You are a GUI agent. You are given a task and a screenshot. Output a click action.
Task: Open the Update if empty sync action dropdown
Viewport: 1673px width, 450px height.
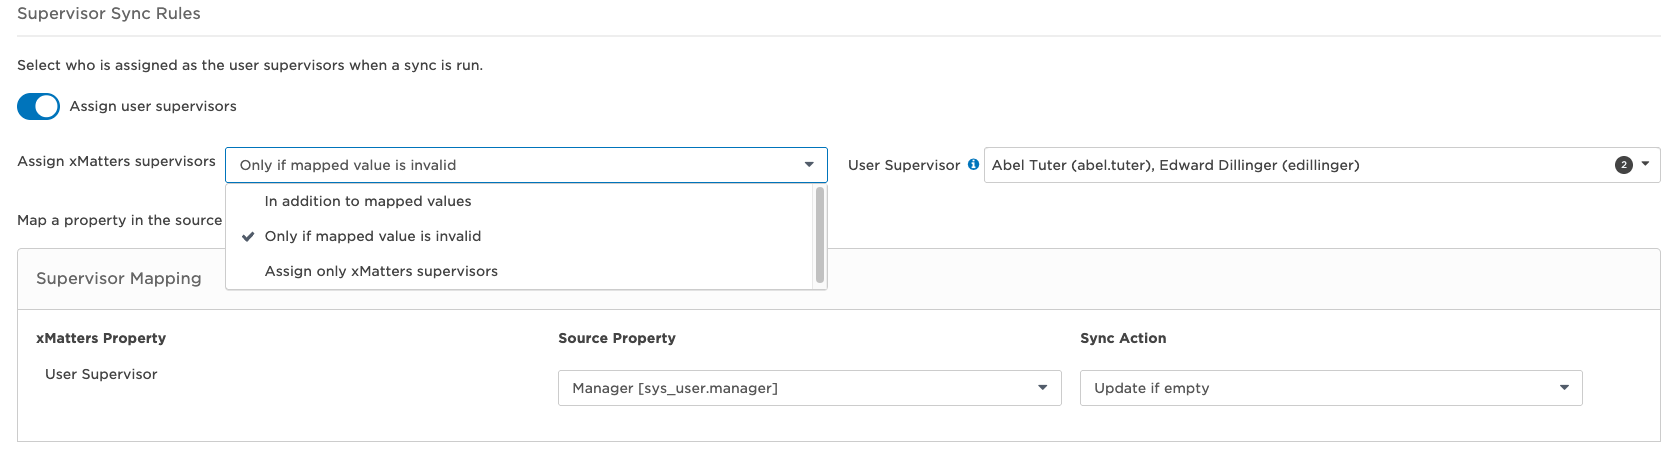click(x=1331, y=388)
